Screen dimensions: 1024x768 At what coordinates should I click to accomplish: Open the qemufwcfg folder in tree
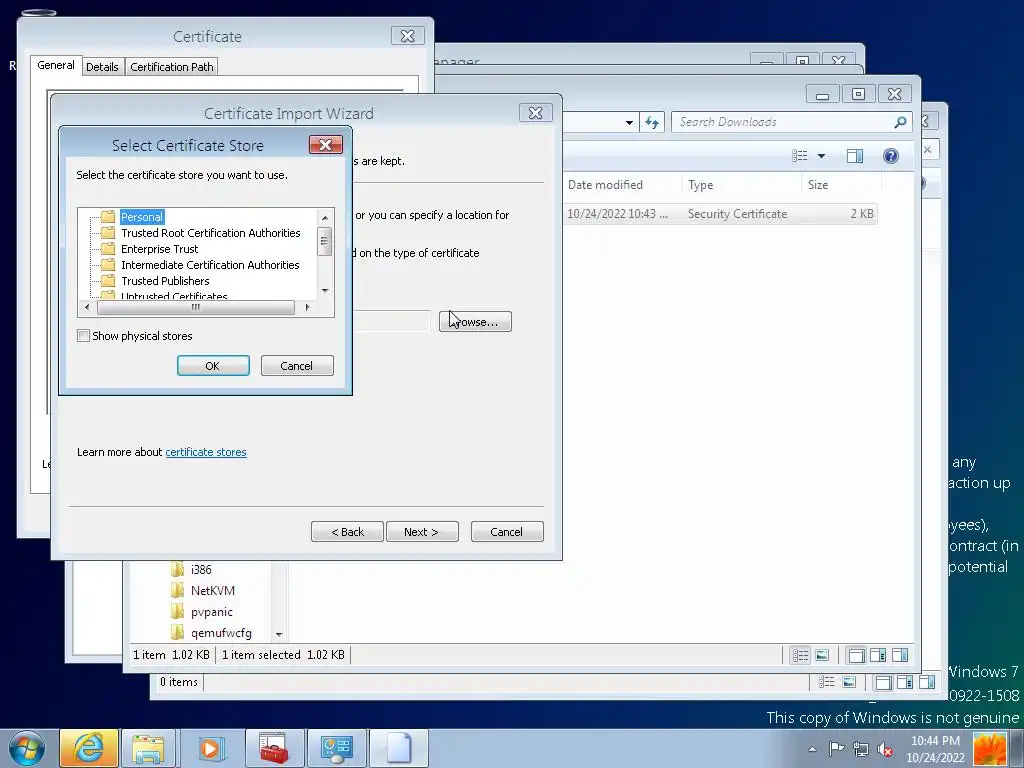(221, 633)
